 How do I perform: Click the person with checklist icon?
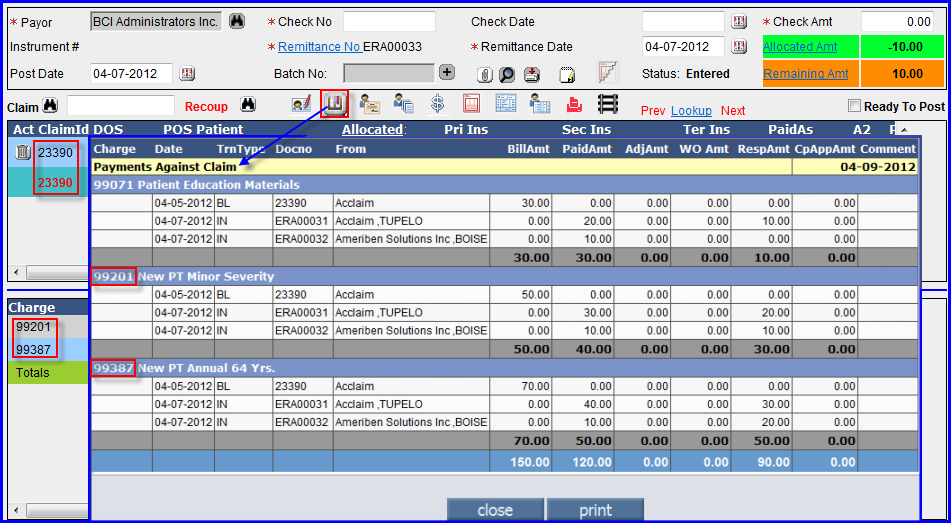(539, 104)
